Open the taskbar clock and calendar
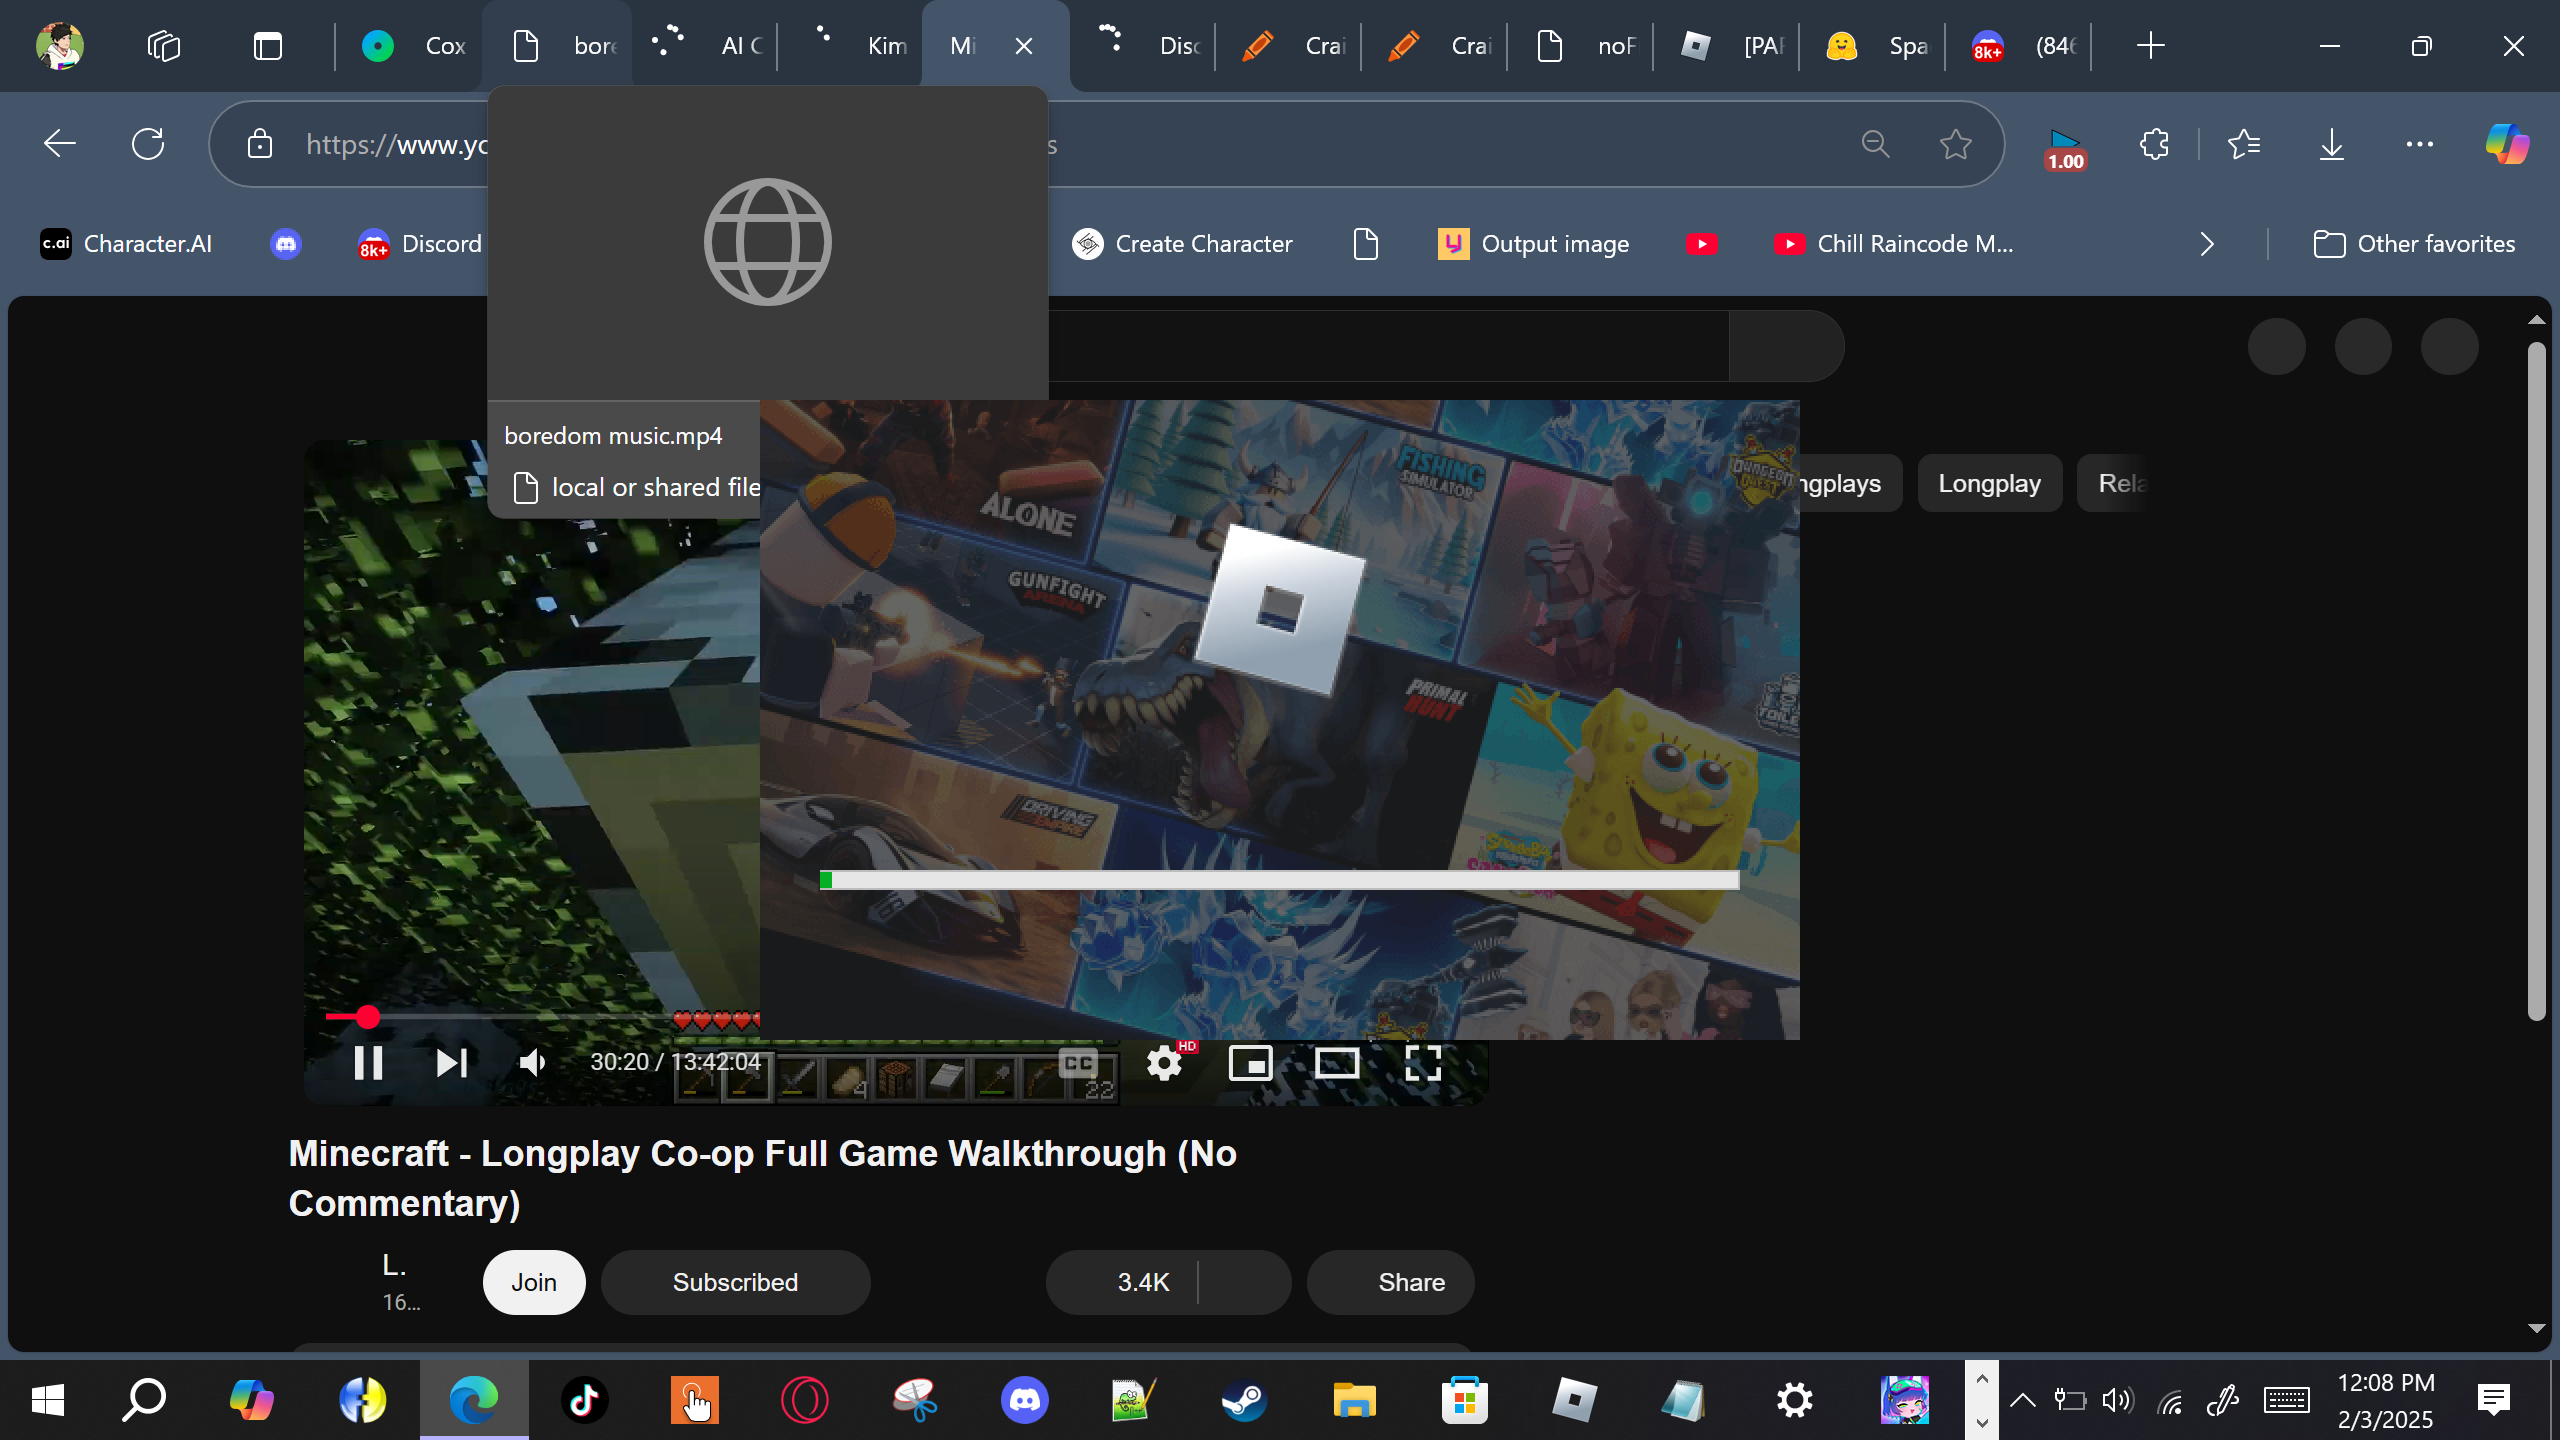2560x1440 pixels. pos(2386,1400)
